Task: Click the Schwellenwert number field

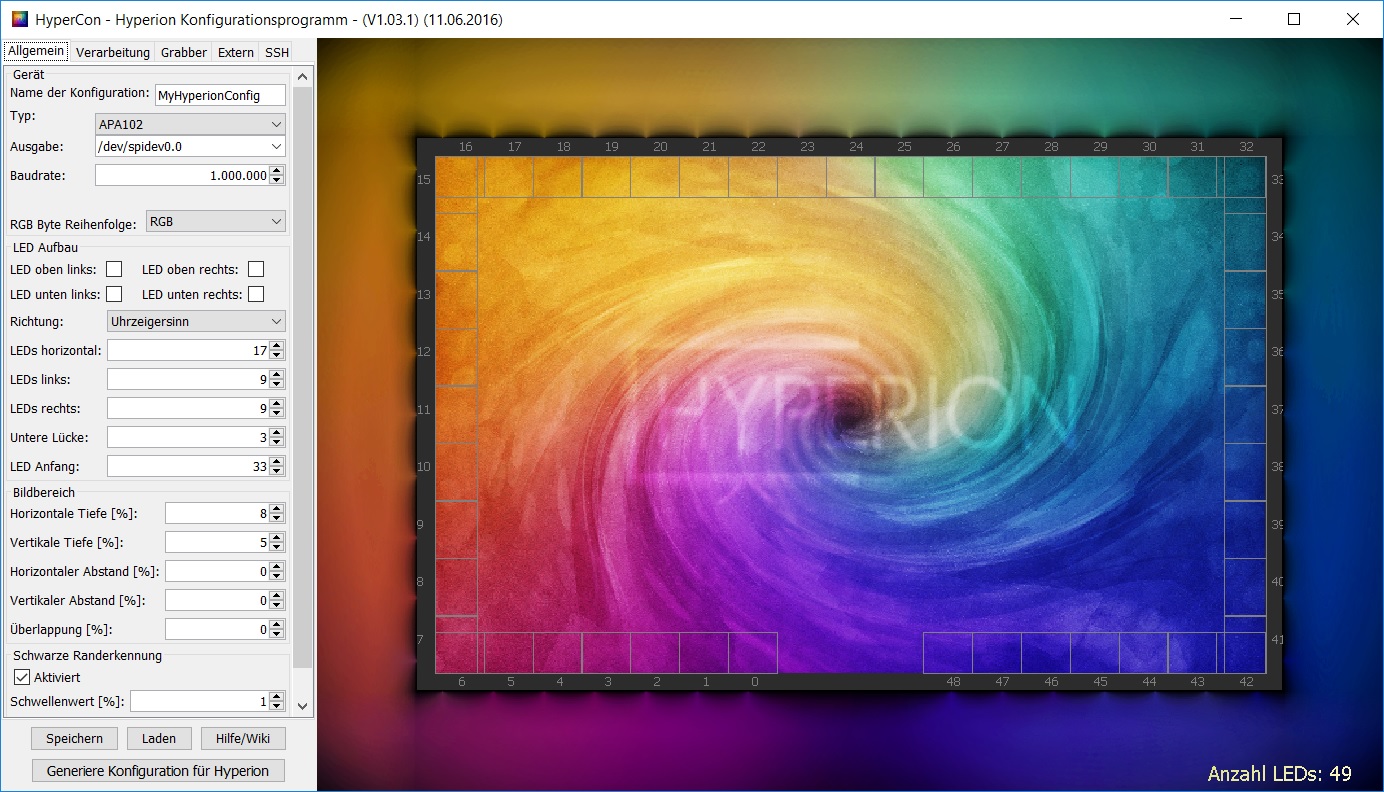Action: [200, 701]
